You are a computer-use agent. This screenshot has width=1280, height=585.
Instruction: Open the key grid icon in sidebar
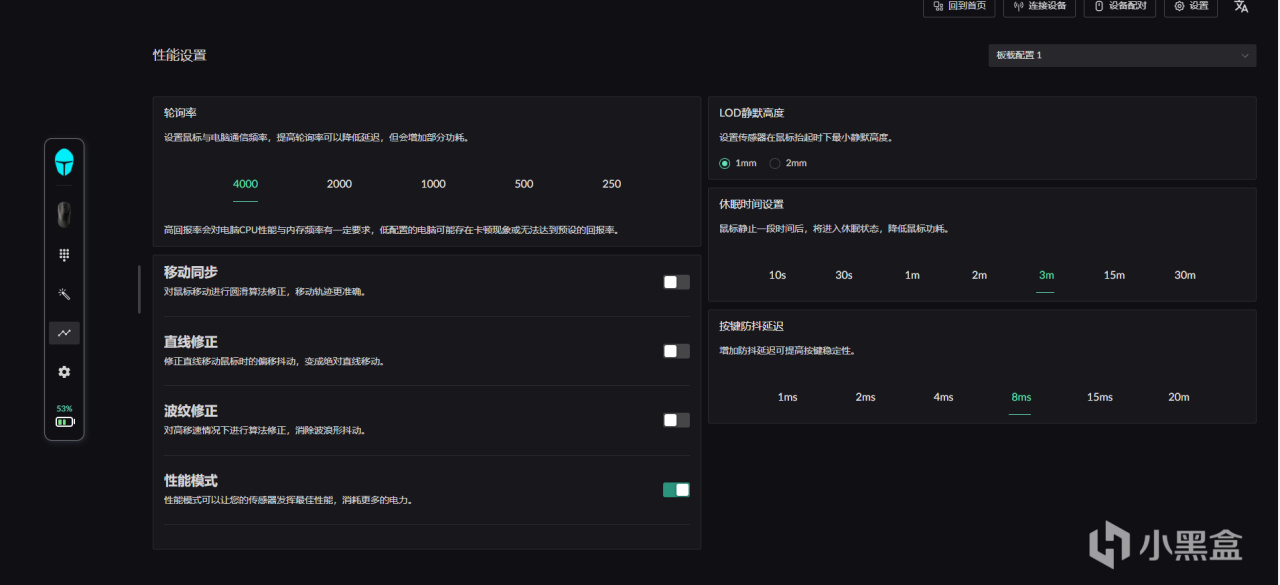[64, 255]
